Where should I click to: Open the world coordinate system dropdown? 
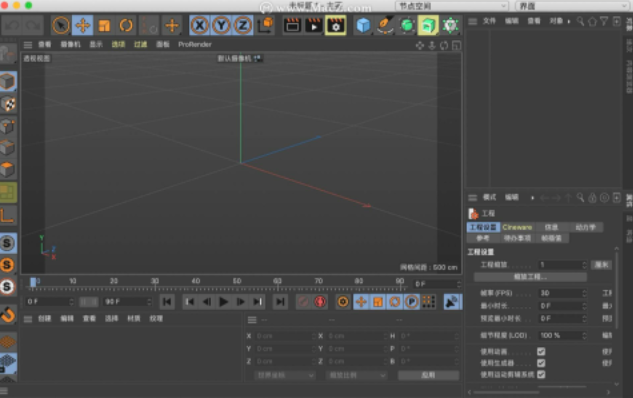284,375
